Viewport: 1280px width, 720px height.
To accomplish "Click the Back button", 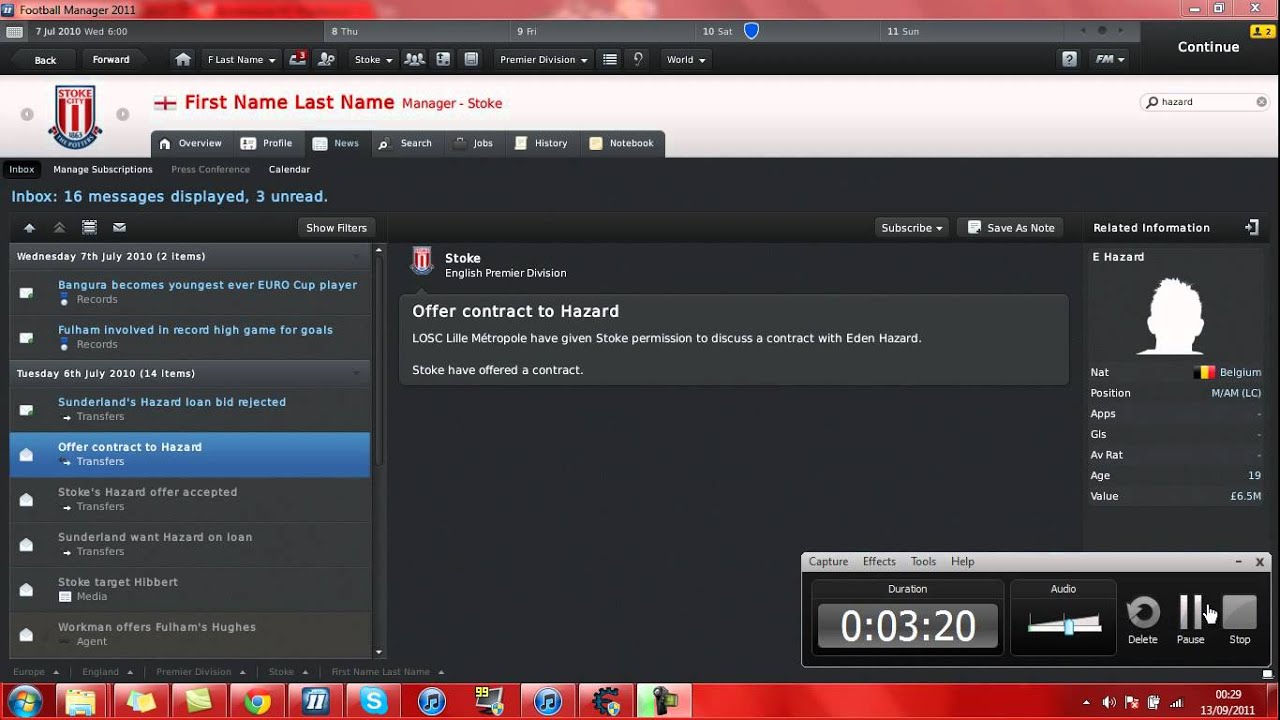I will [45, 60].
